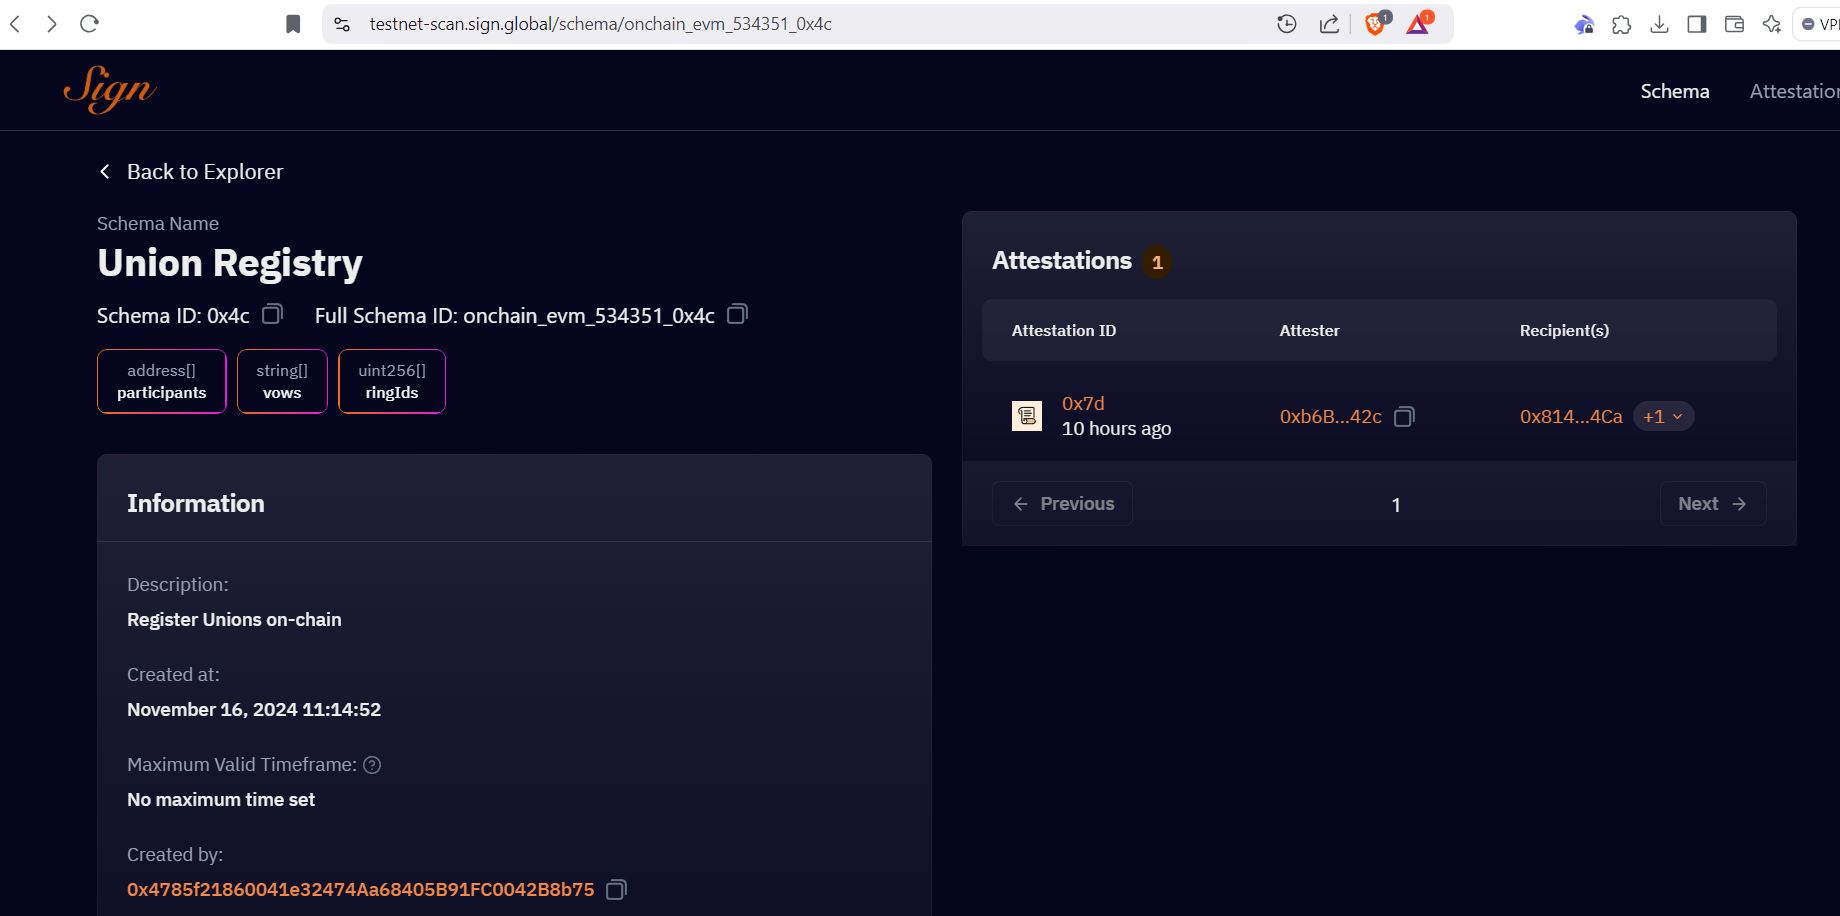1840x916 pixels.
Task: Click the Attestation ID column header
Action: [x=1064, y=330]
